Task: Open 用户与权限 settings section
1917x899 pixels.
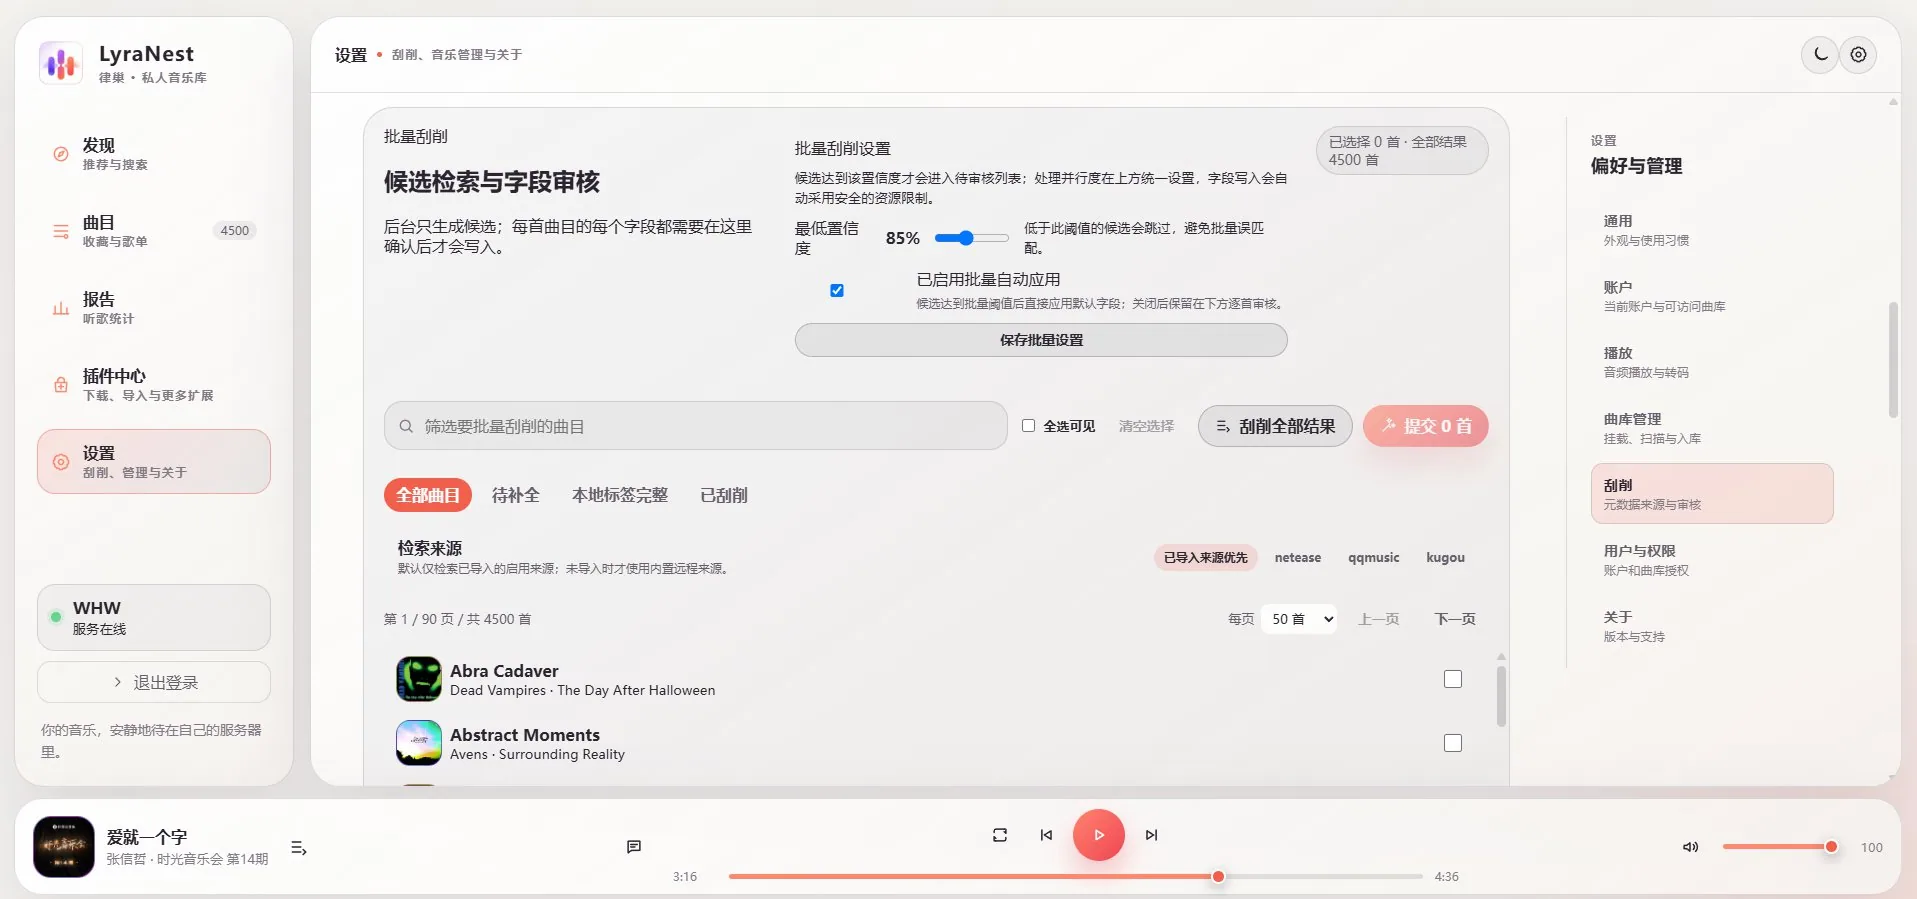Action: [x=1712, y=560]
